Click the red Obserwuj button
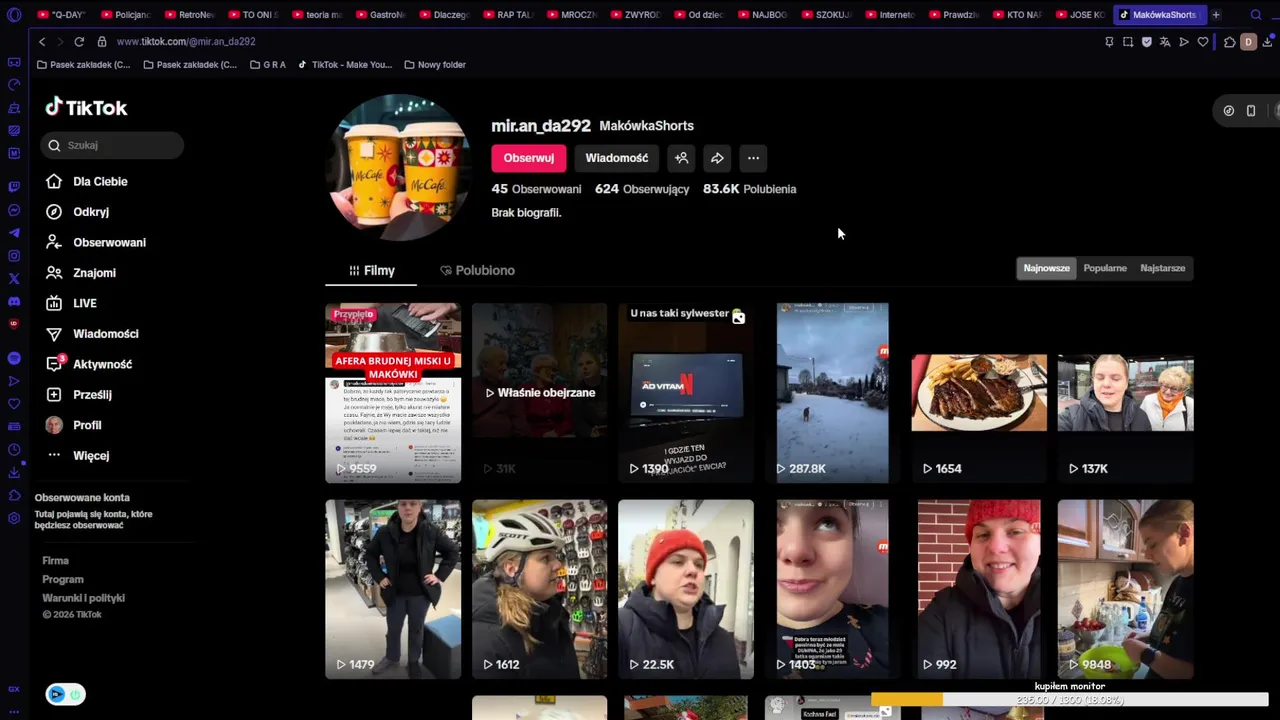 point(528,158)
